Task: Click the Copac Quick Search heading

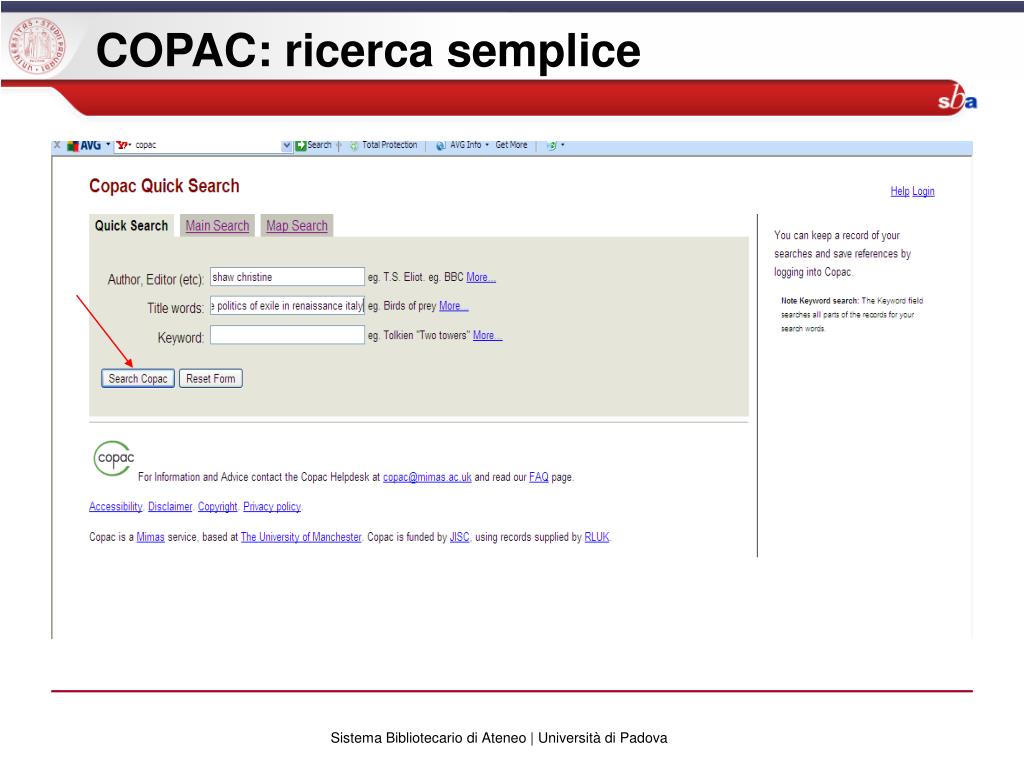Action: pos(164,186)
